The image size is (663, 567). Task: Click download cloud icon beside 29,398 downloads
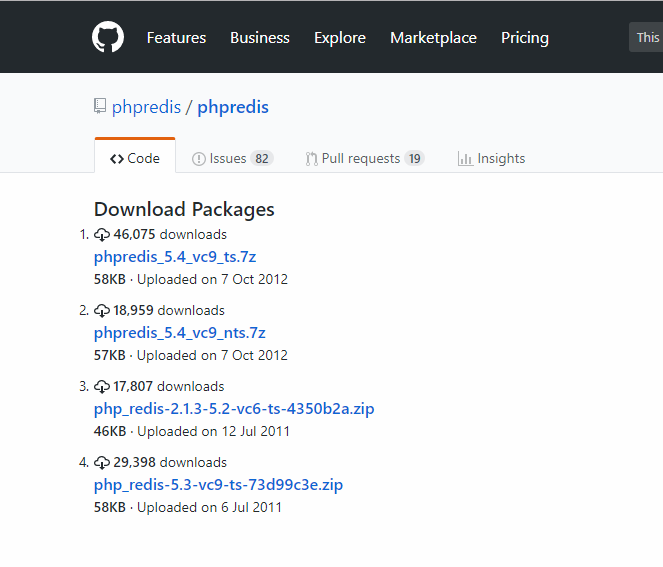(102, 463)
